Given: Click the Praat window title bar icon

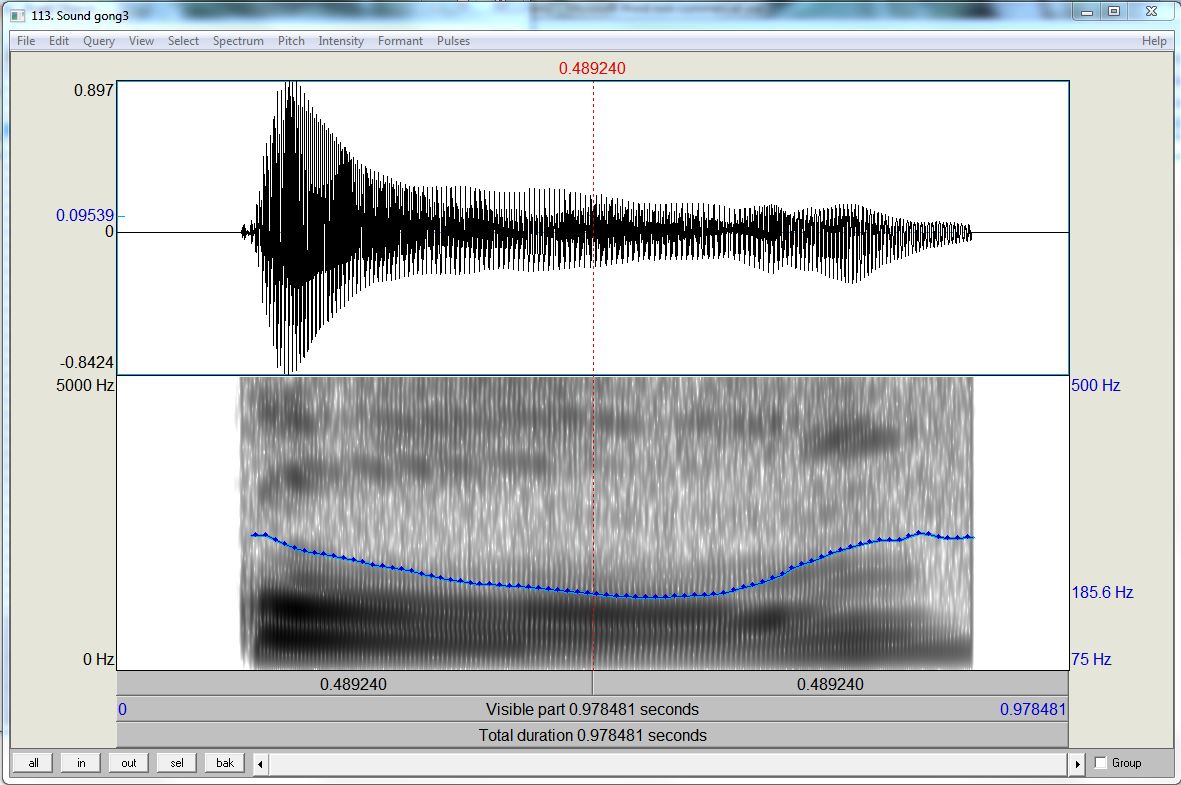Looking at the screenshot, I should point(17,15).
